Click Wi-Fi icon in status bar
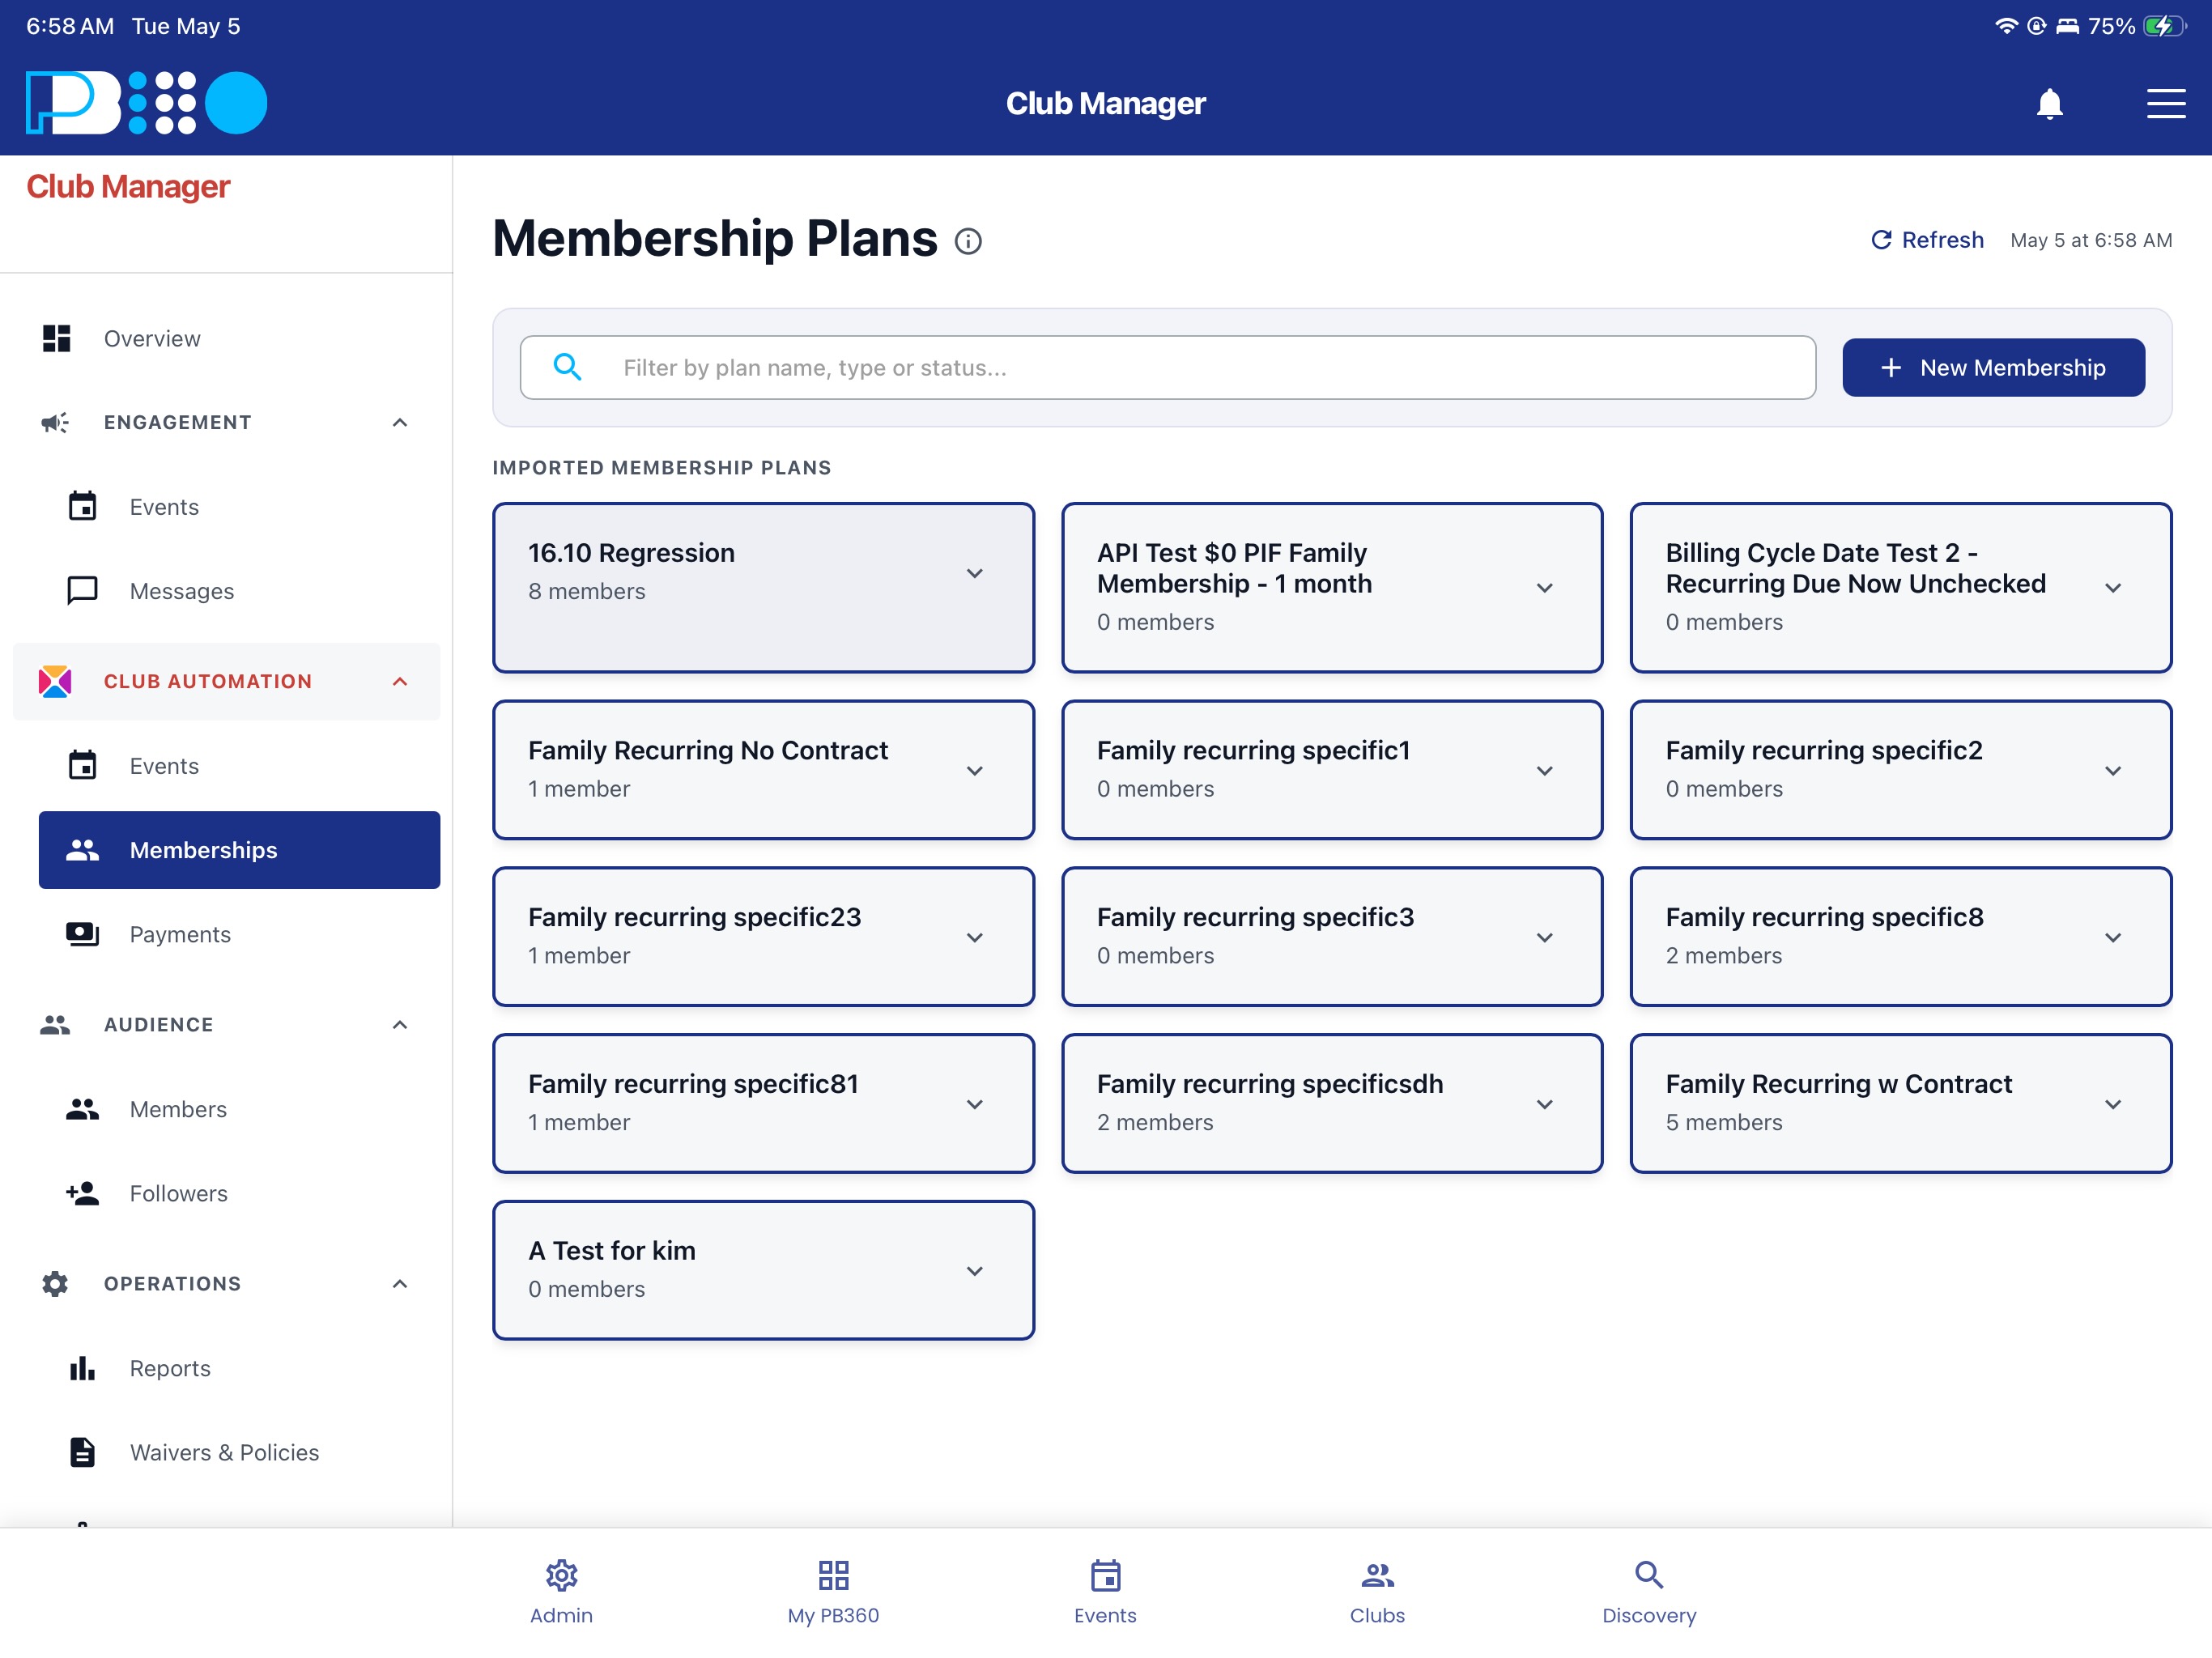Screen dimensions: 2212x1658 point(2006,26)
